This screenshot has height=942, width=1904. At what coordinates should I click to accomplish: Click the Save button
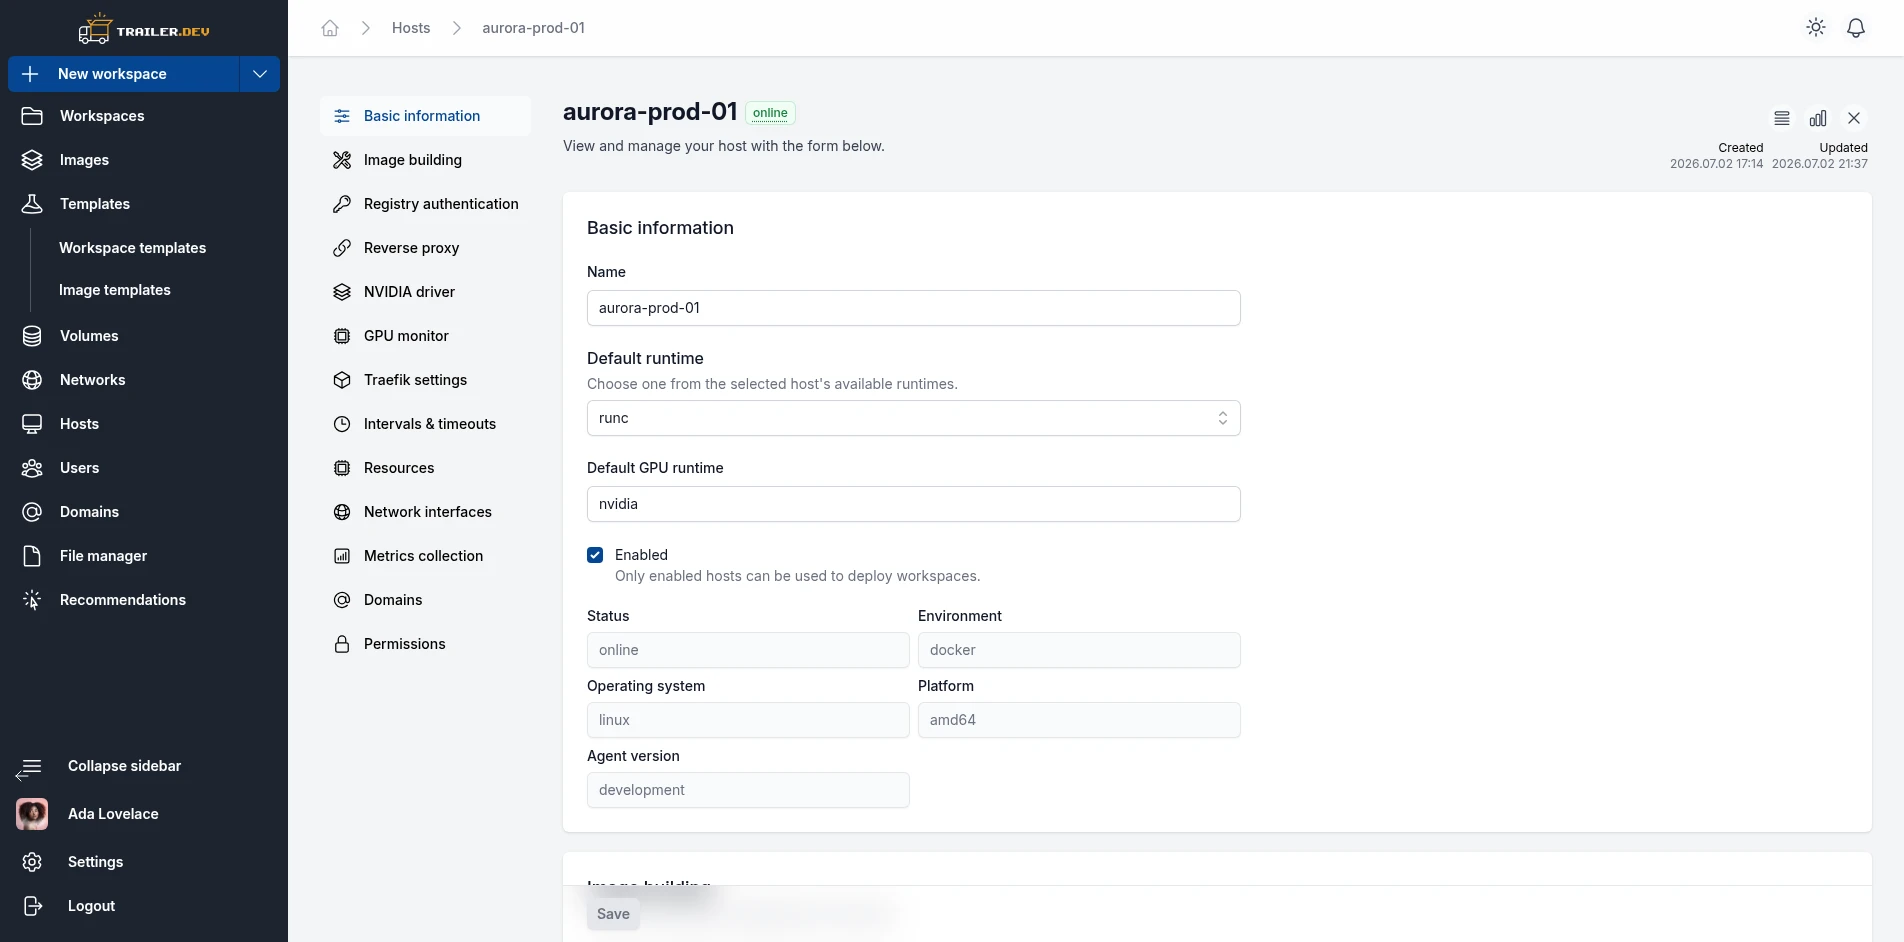pos(613,914)
